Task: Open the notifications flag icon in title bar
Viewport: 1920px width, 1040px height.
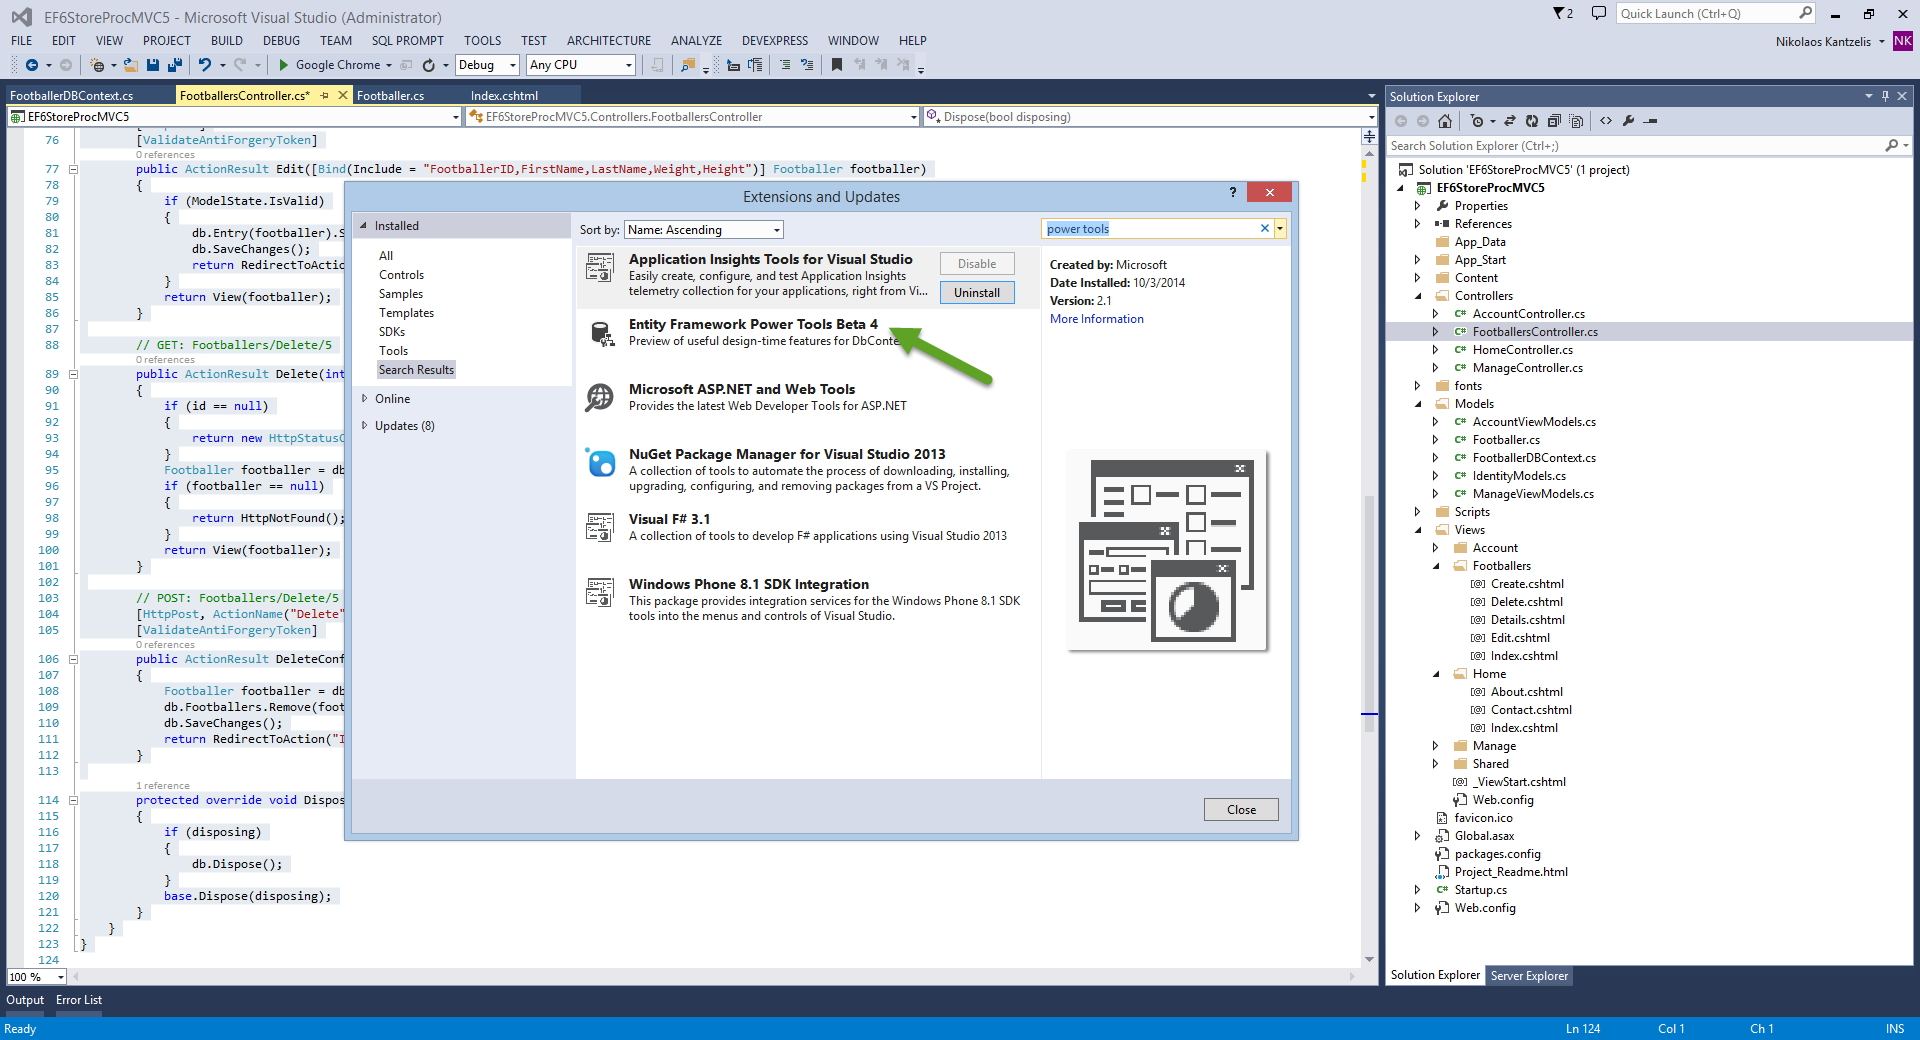Action: tap(1563, 14)
